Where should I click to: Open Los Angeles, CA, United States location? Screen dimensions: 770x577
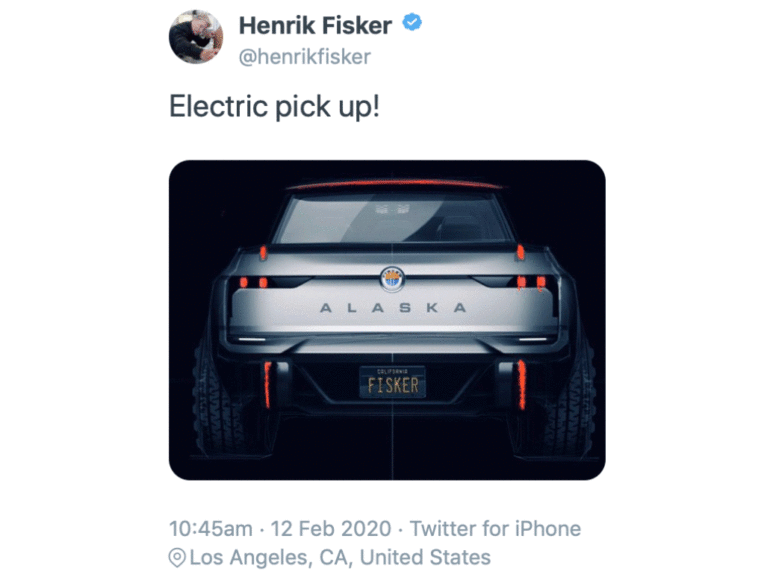[340, 557]
